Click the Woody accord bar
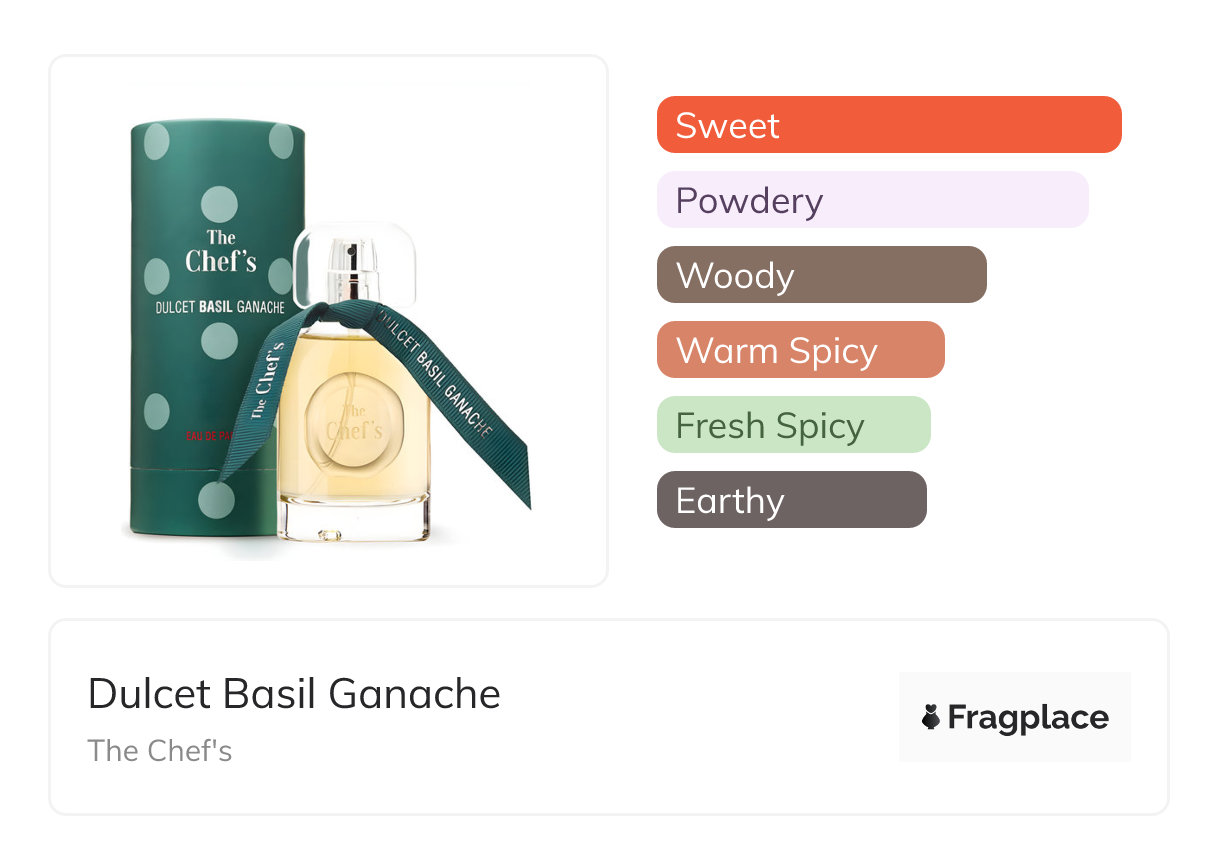Image resolution: width=1218 pixels, height=864 pixels. 821,275
